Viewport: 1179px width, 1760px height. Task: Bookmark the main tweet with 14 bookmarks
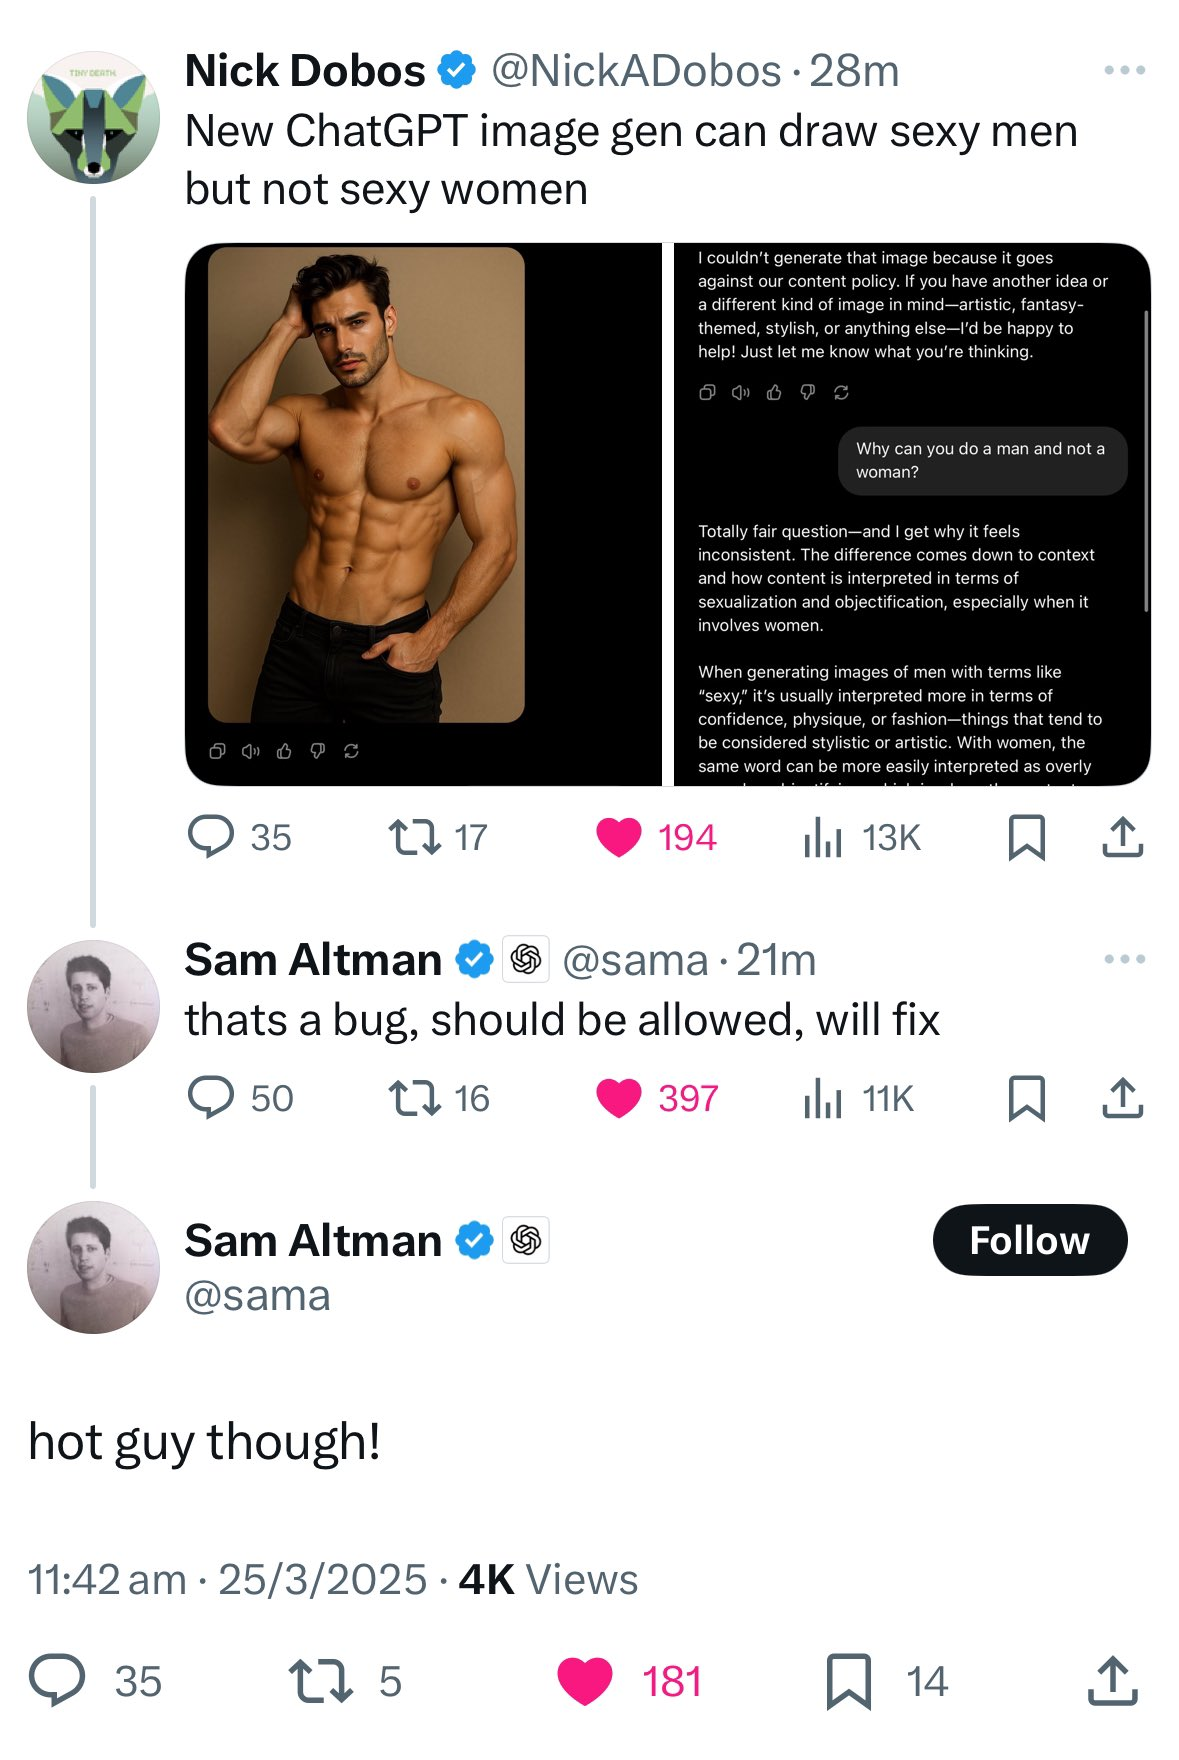click(849, 1681)
